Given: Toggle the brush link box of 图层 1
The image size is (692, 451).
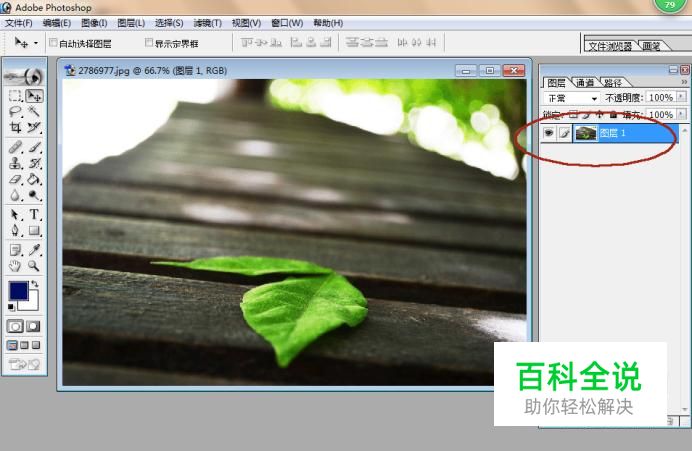Looking at the screenshot, I should point(564,133).
